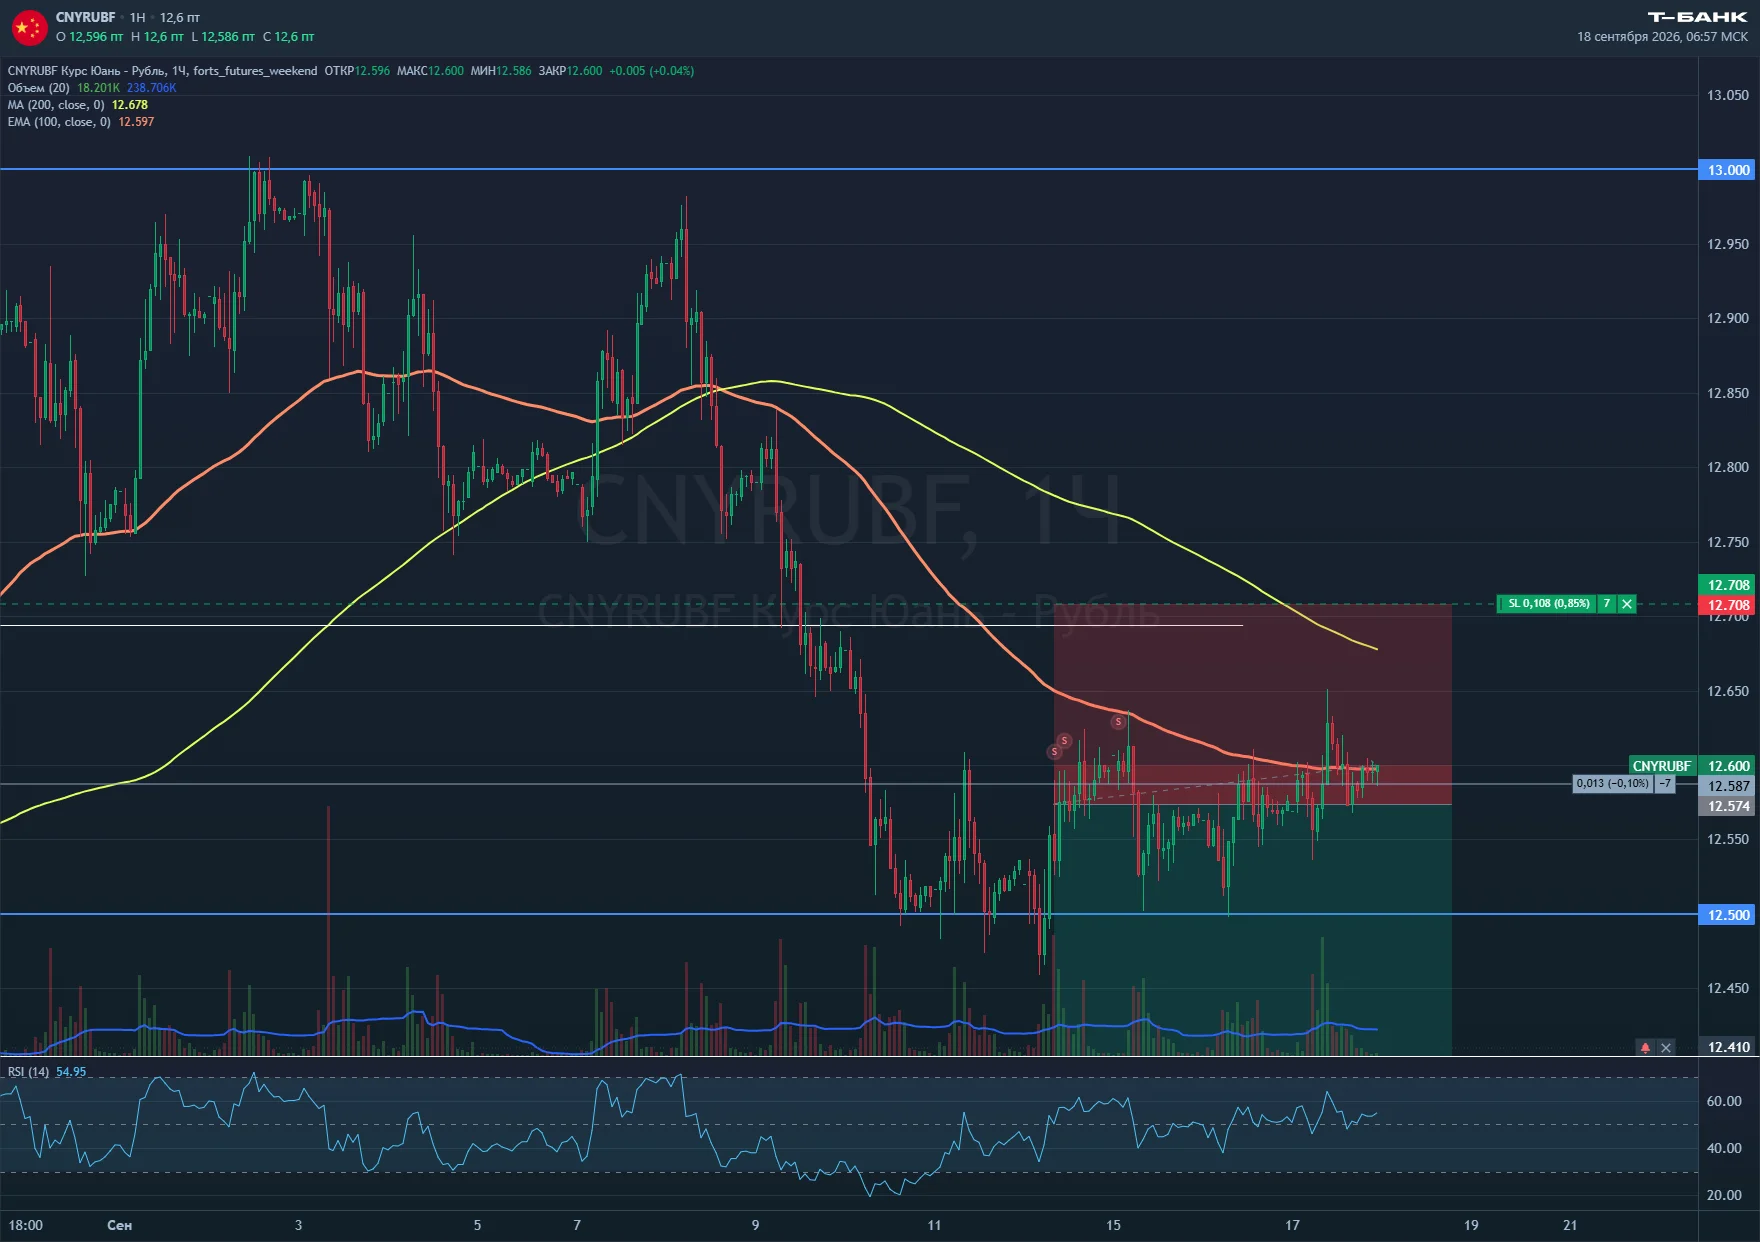Click the quantity 7 box on SL order

click(x=1607, y=604)
